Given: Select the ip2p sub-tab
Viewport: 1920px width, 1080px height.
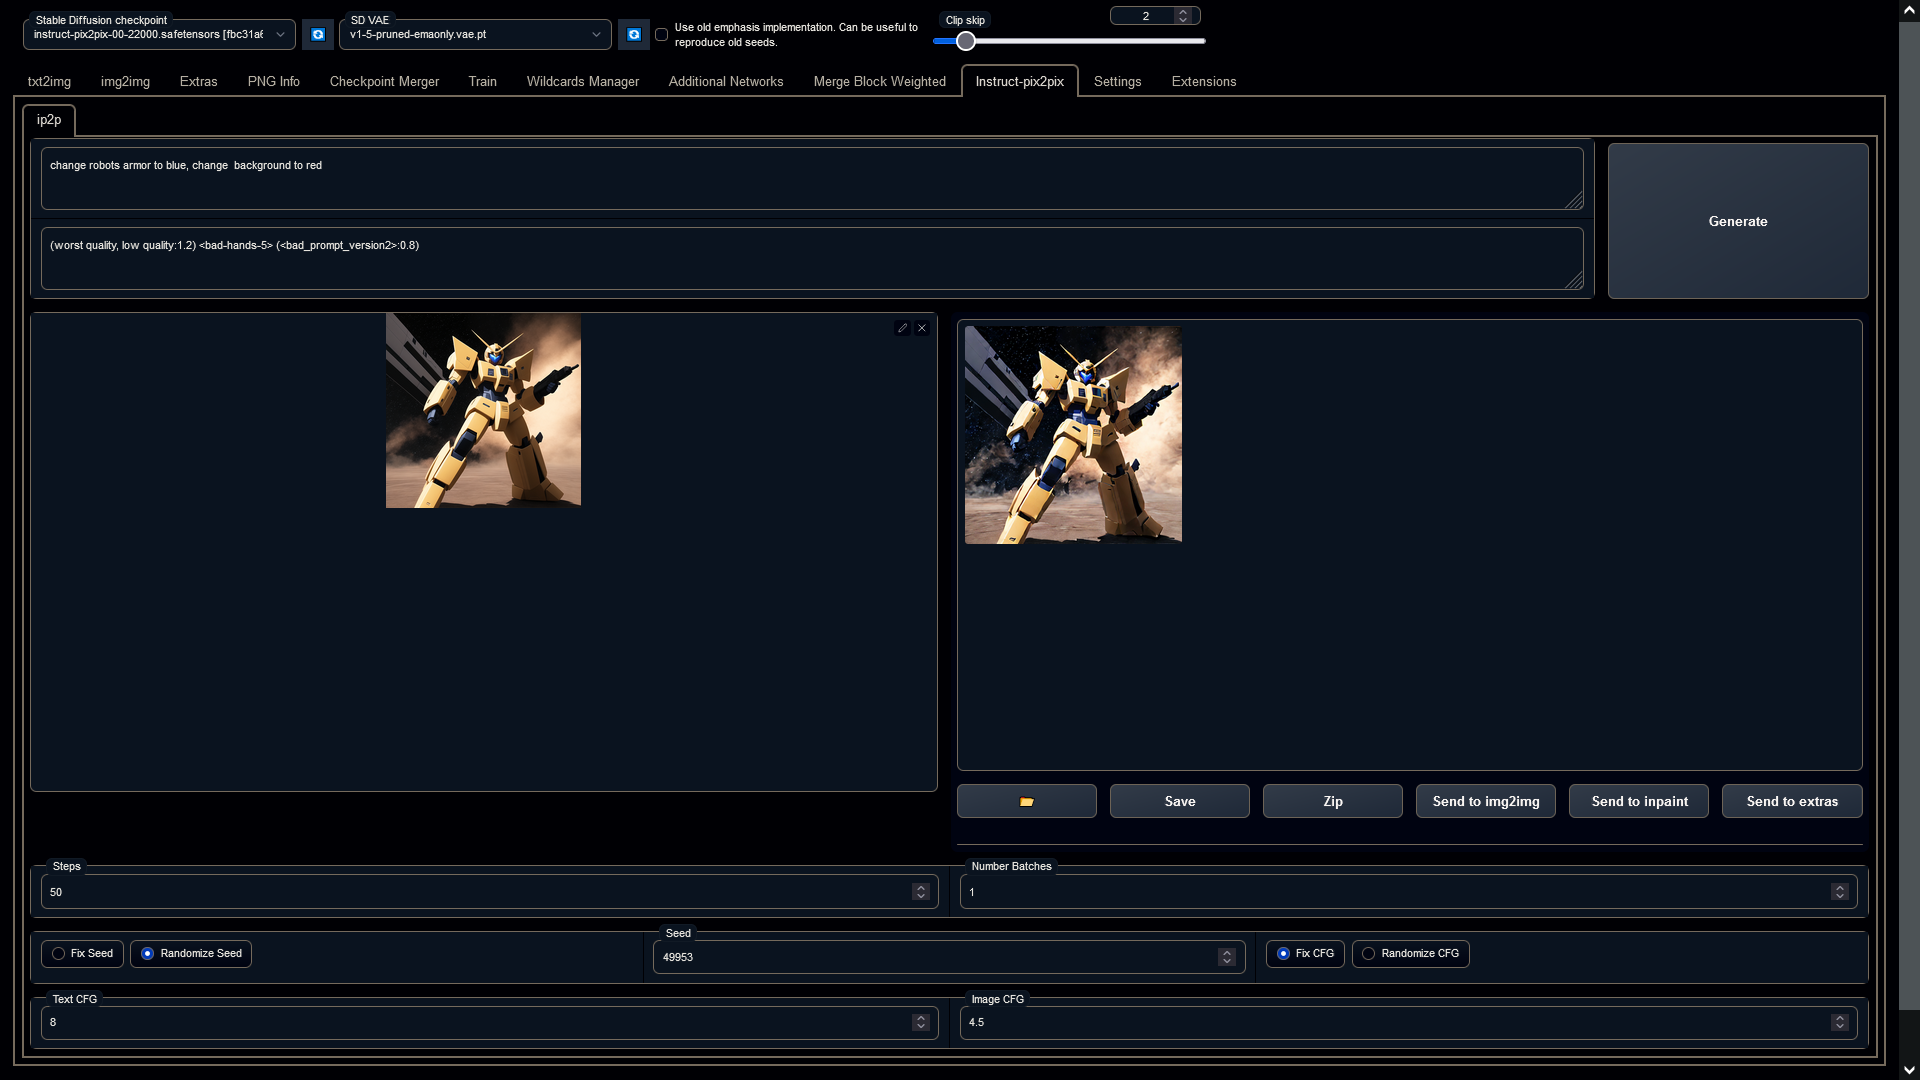Looking at the screenshot, I should (49, 120).
